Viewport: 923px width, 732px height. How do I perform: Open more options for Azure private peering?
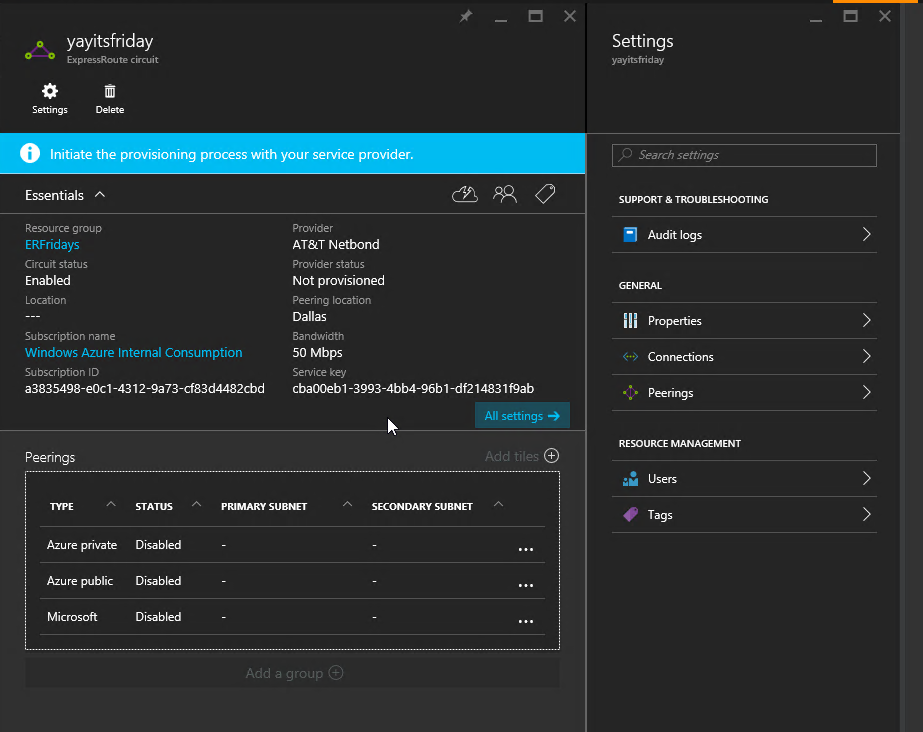[525, 548]
